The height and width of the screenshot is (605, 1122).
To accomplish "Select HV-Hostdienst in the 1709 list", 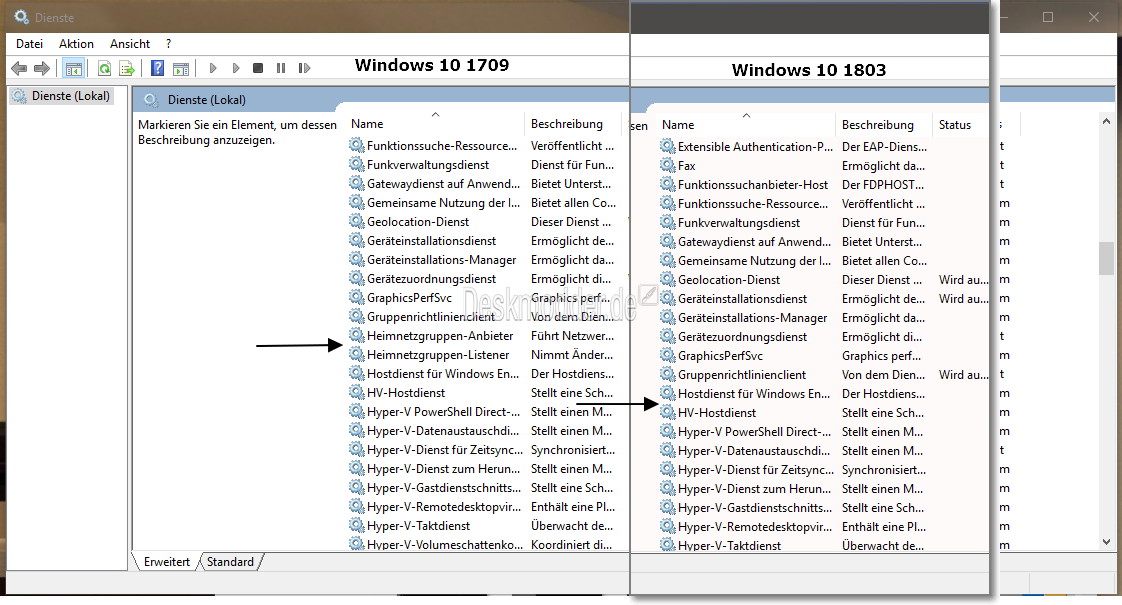I will (406, 392).
